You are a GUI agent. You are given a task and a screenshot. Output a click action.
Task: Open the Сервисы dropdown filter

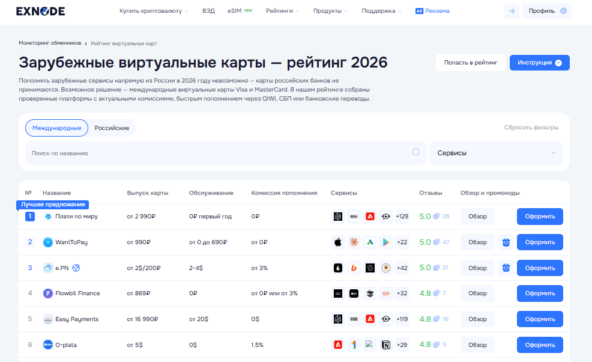(x=496, y=153)
